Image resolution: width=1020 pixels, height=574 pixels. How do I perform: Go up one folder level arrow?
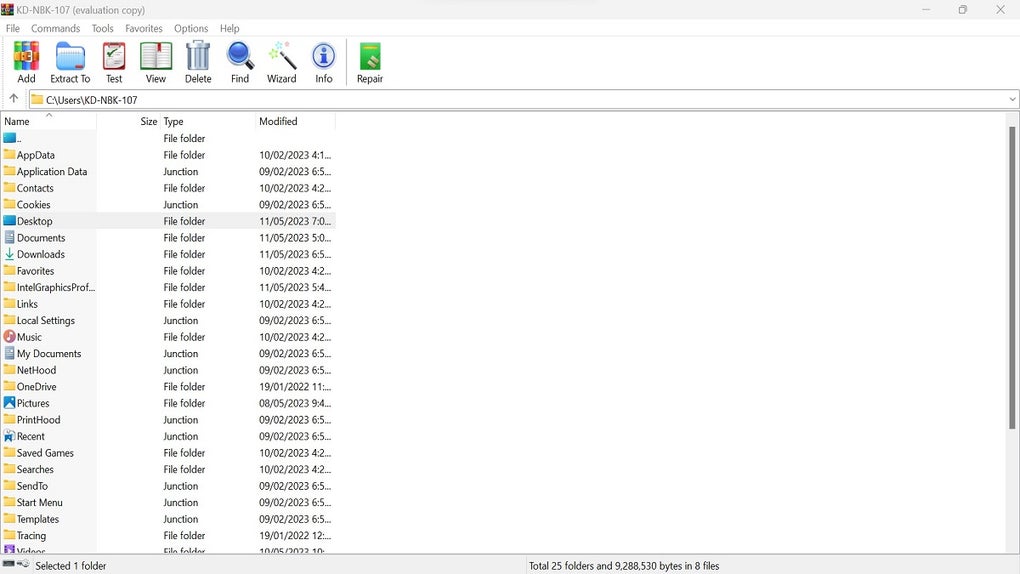pos(14,99)
